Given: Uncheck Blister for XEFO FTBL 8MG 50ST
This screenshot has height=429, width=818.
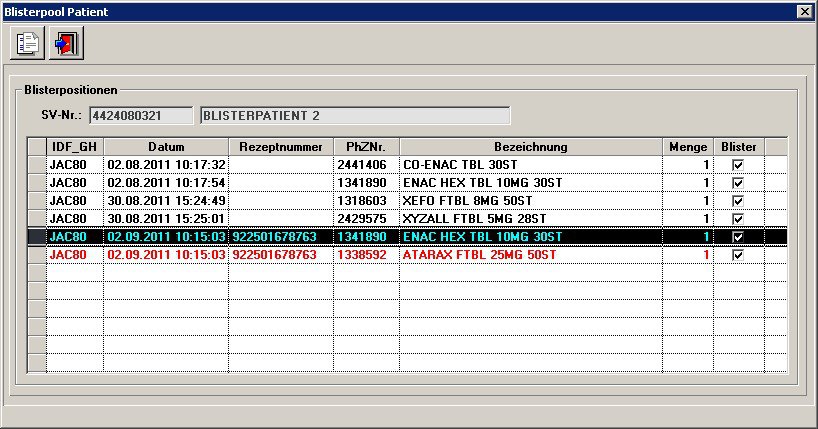Looking at the screenshot, I should click(x=738, y=201).
